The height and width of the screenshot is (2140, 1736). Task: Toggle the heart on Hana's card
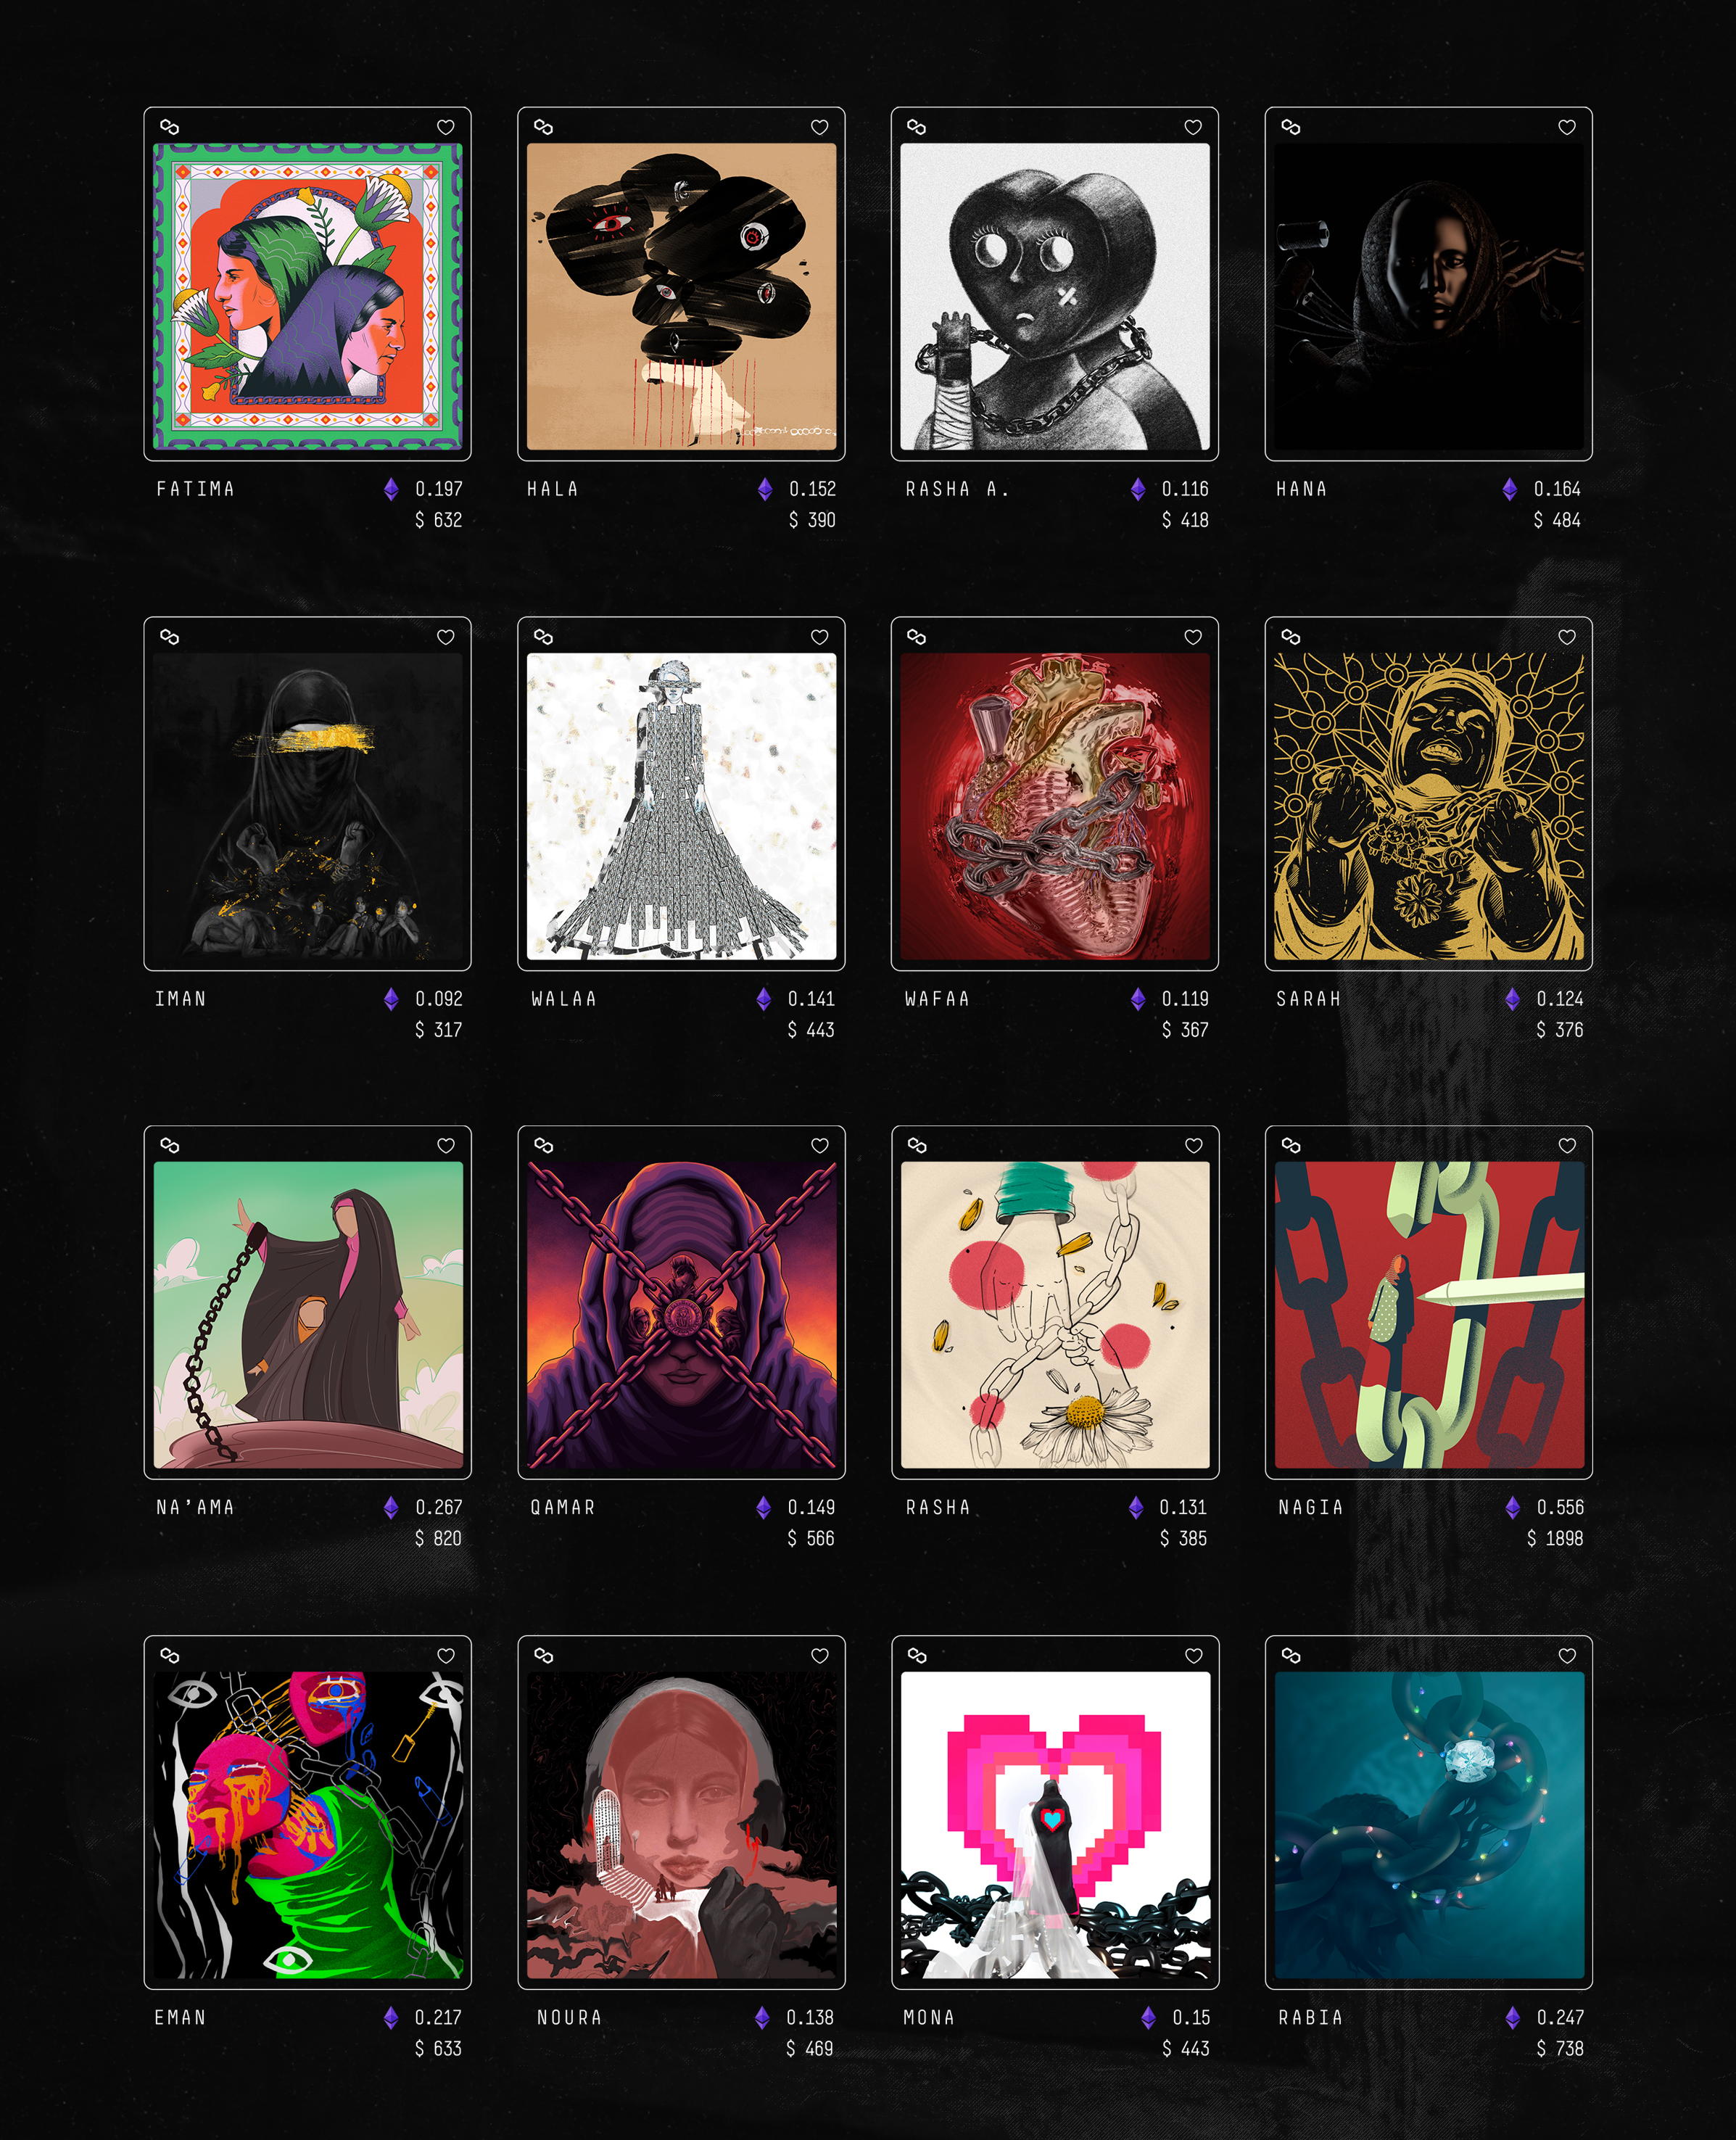[1567, 127]
